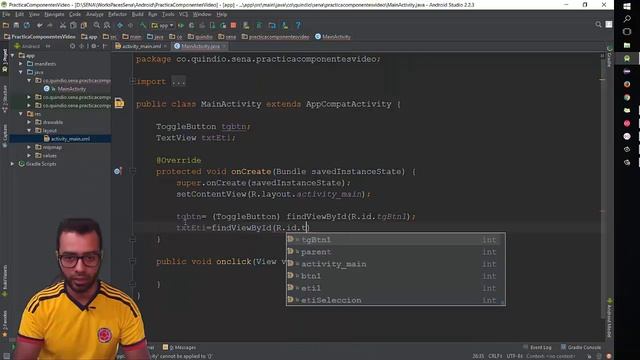
Task: Collapse the java folder
Action: [21, 72]
